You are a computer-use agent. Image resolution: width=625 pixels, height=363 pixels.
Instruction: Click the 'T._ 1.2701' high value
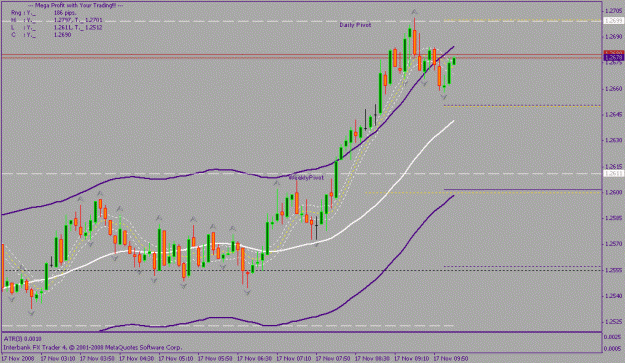click(88, 20)
